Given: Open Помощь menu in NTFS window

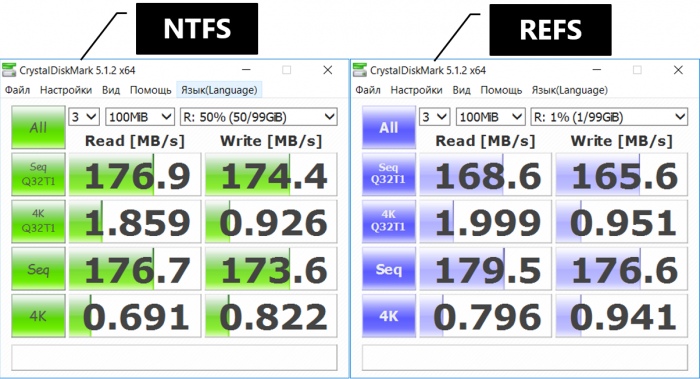Looking at the screenshot, I should [150, 90].
